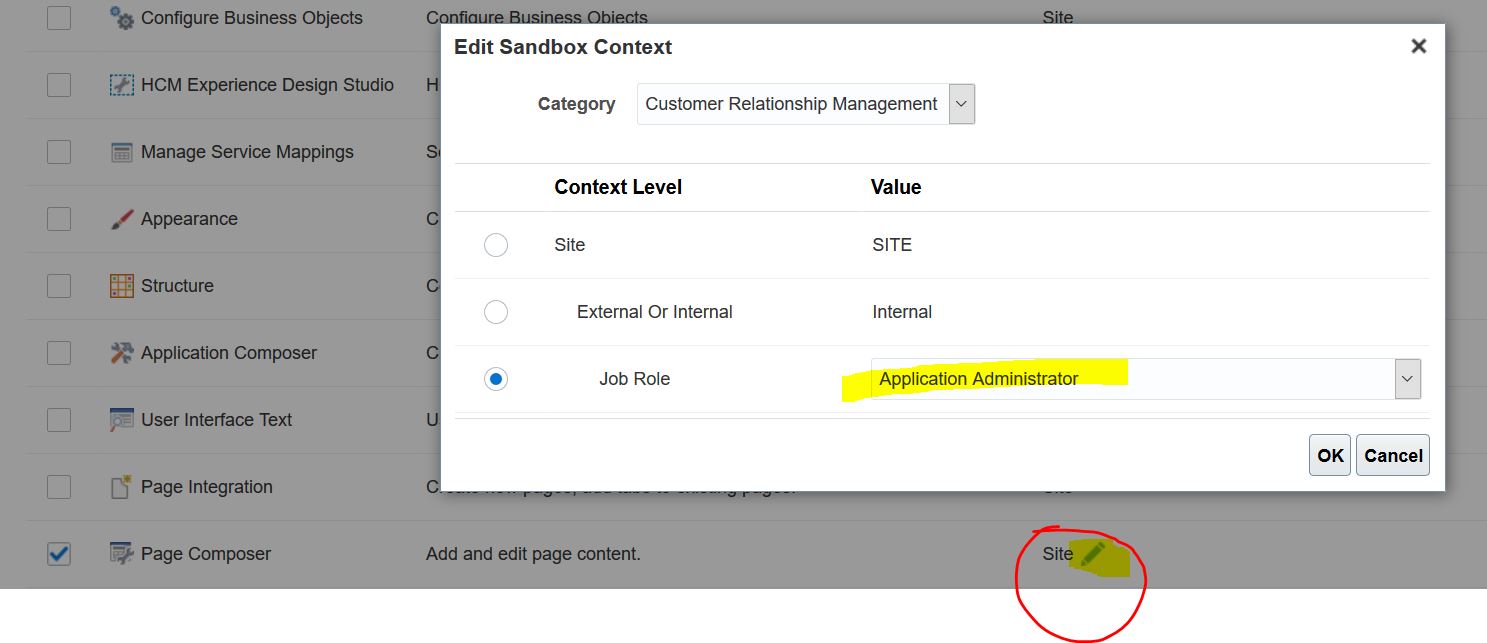This screenshot has width=1487, height=643.
Task: Choose the External Or Internal radio button
Action: click(x=496, y=311)
